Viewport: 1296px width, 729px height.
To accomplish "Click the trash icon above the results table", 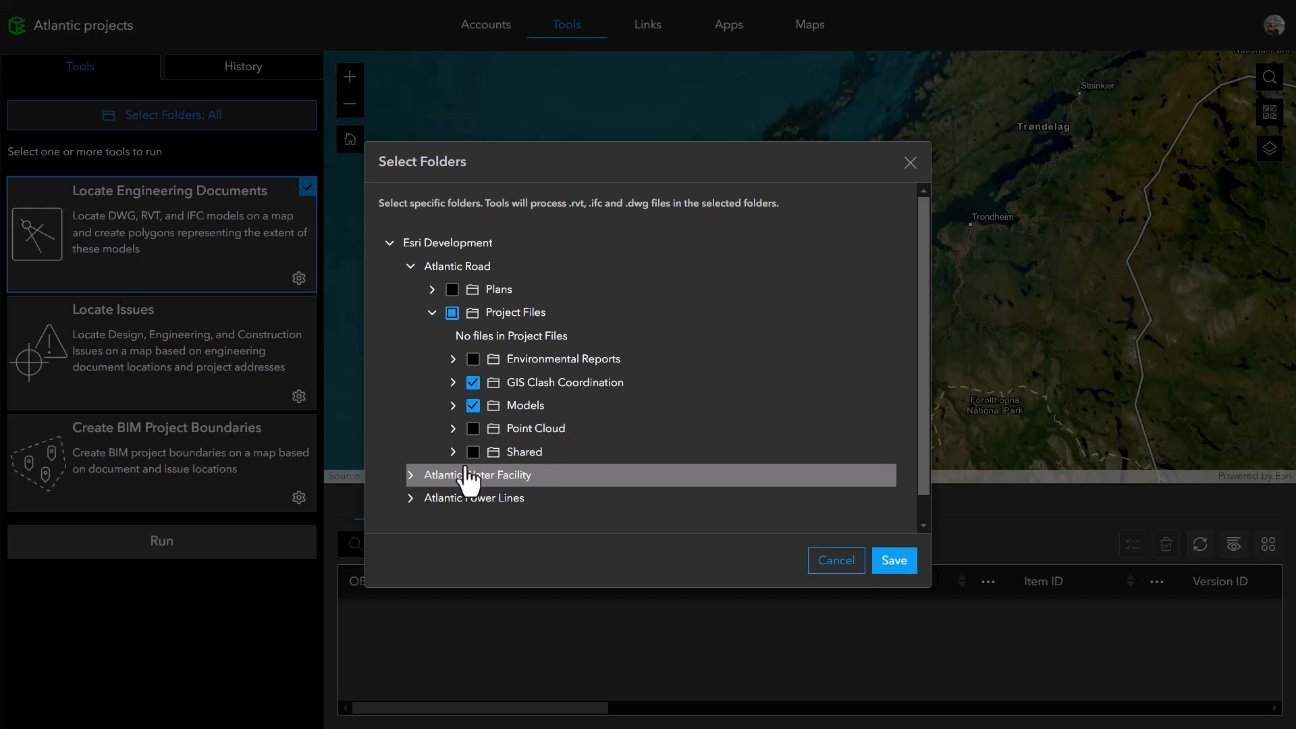I will point(1166,543).
